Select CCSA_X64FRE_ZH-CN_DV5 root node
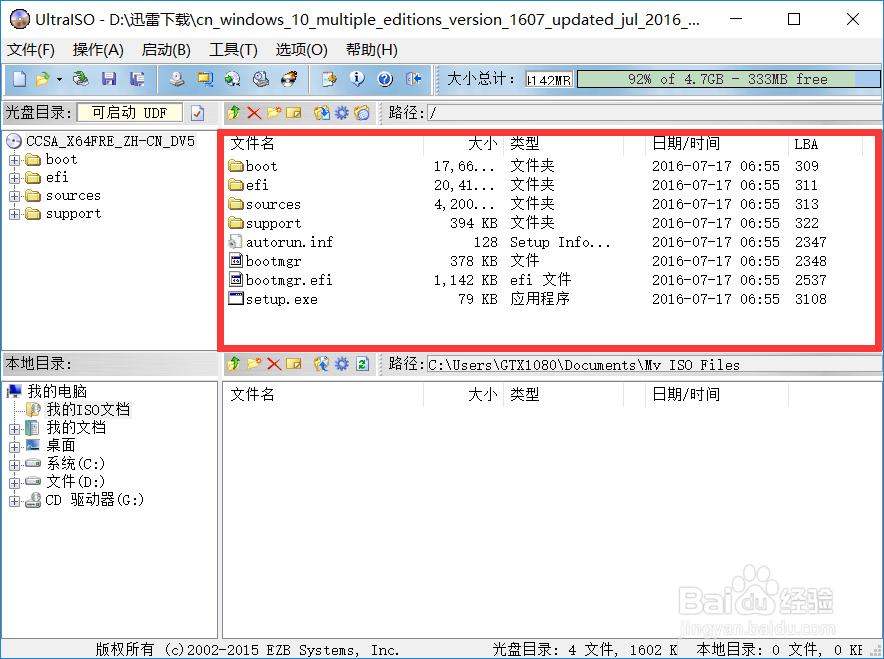The width and height of the screenshot is (884, 659). coord(110,141)
